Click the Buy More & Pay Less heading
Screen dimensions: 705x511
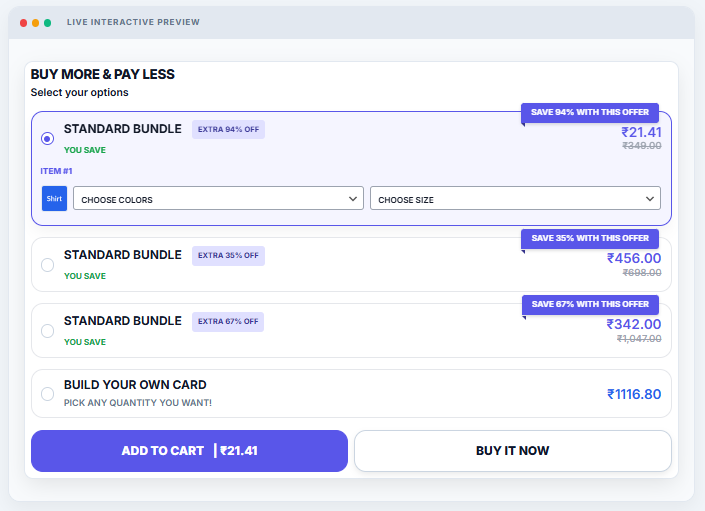coord(103,74)
